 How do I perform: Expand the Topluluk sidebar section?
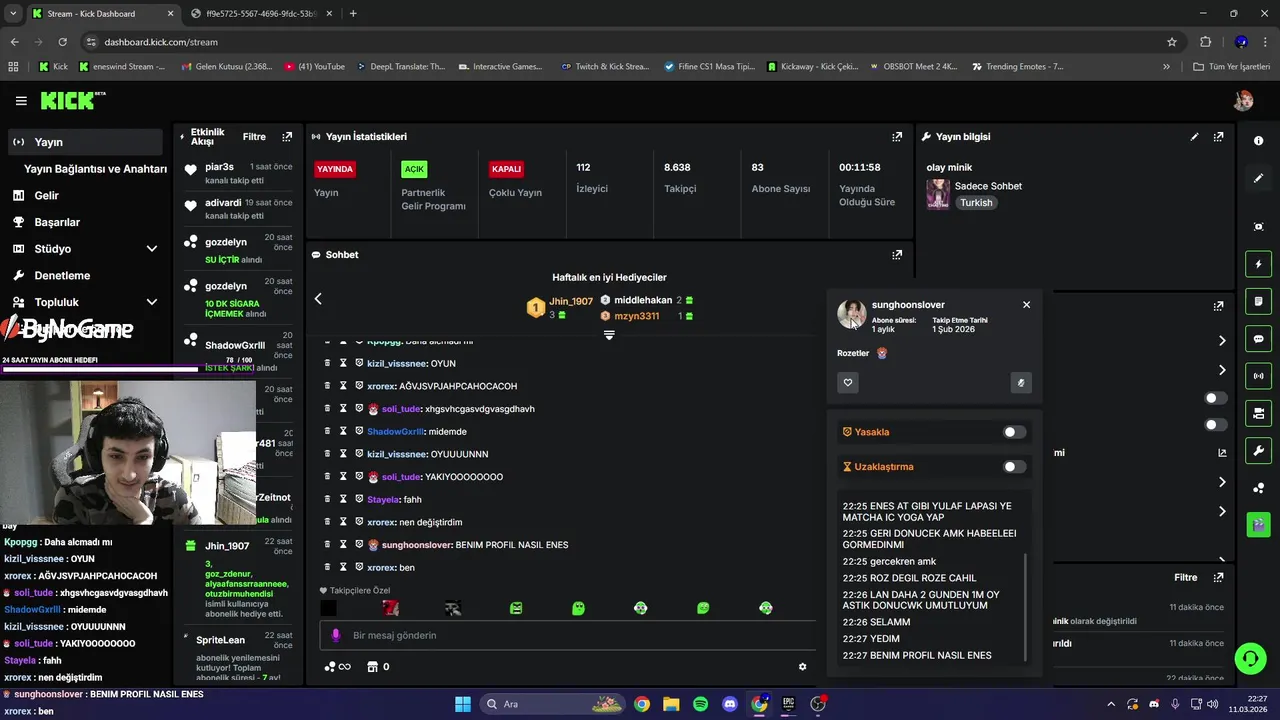click(151, 302)
